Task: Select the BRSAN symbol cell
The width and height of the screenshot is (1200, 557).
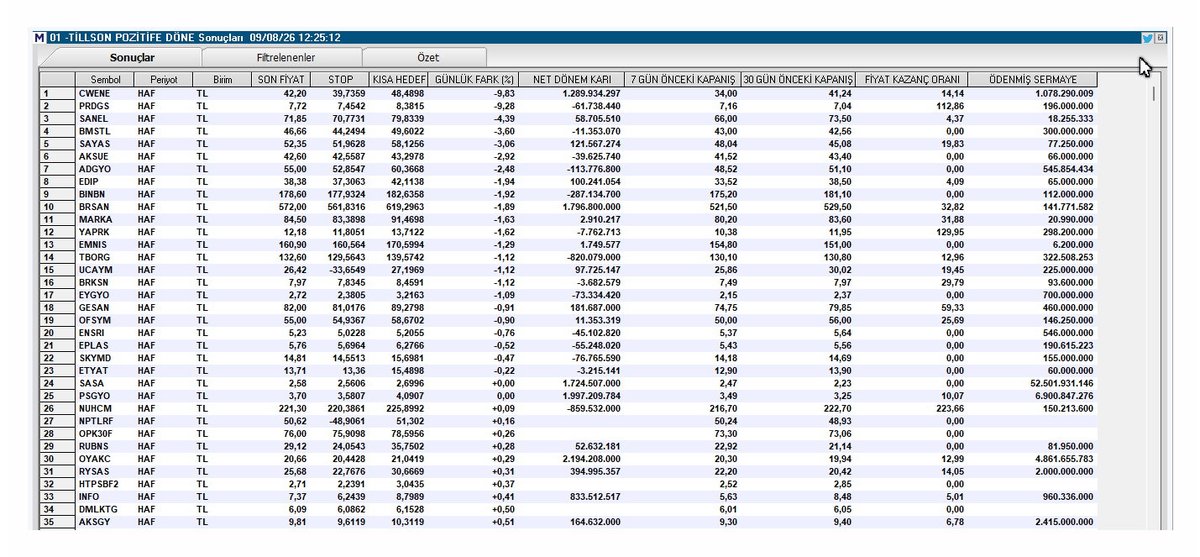Action: tap(105, 205)
